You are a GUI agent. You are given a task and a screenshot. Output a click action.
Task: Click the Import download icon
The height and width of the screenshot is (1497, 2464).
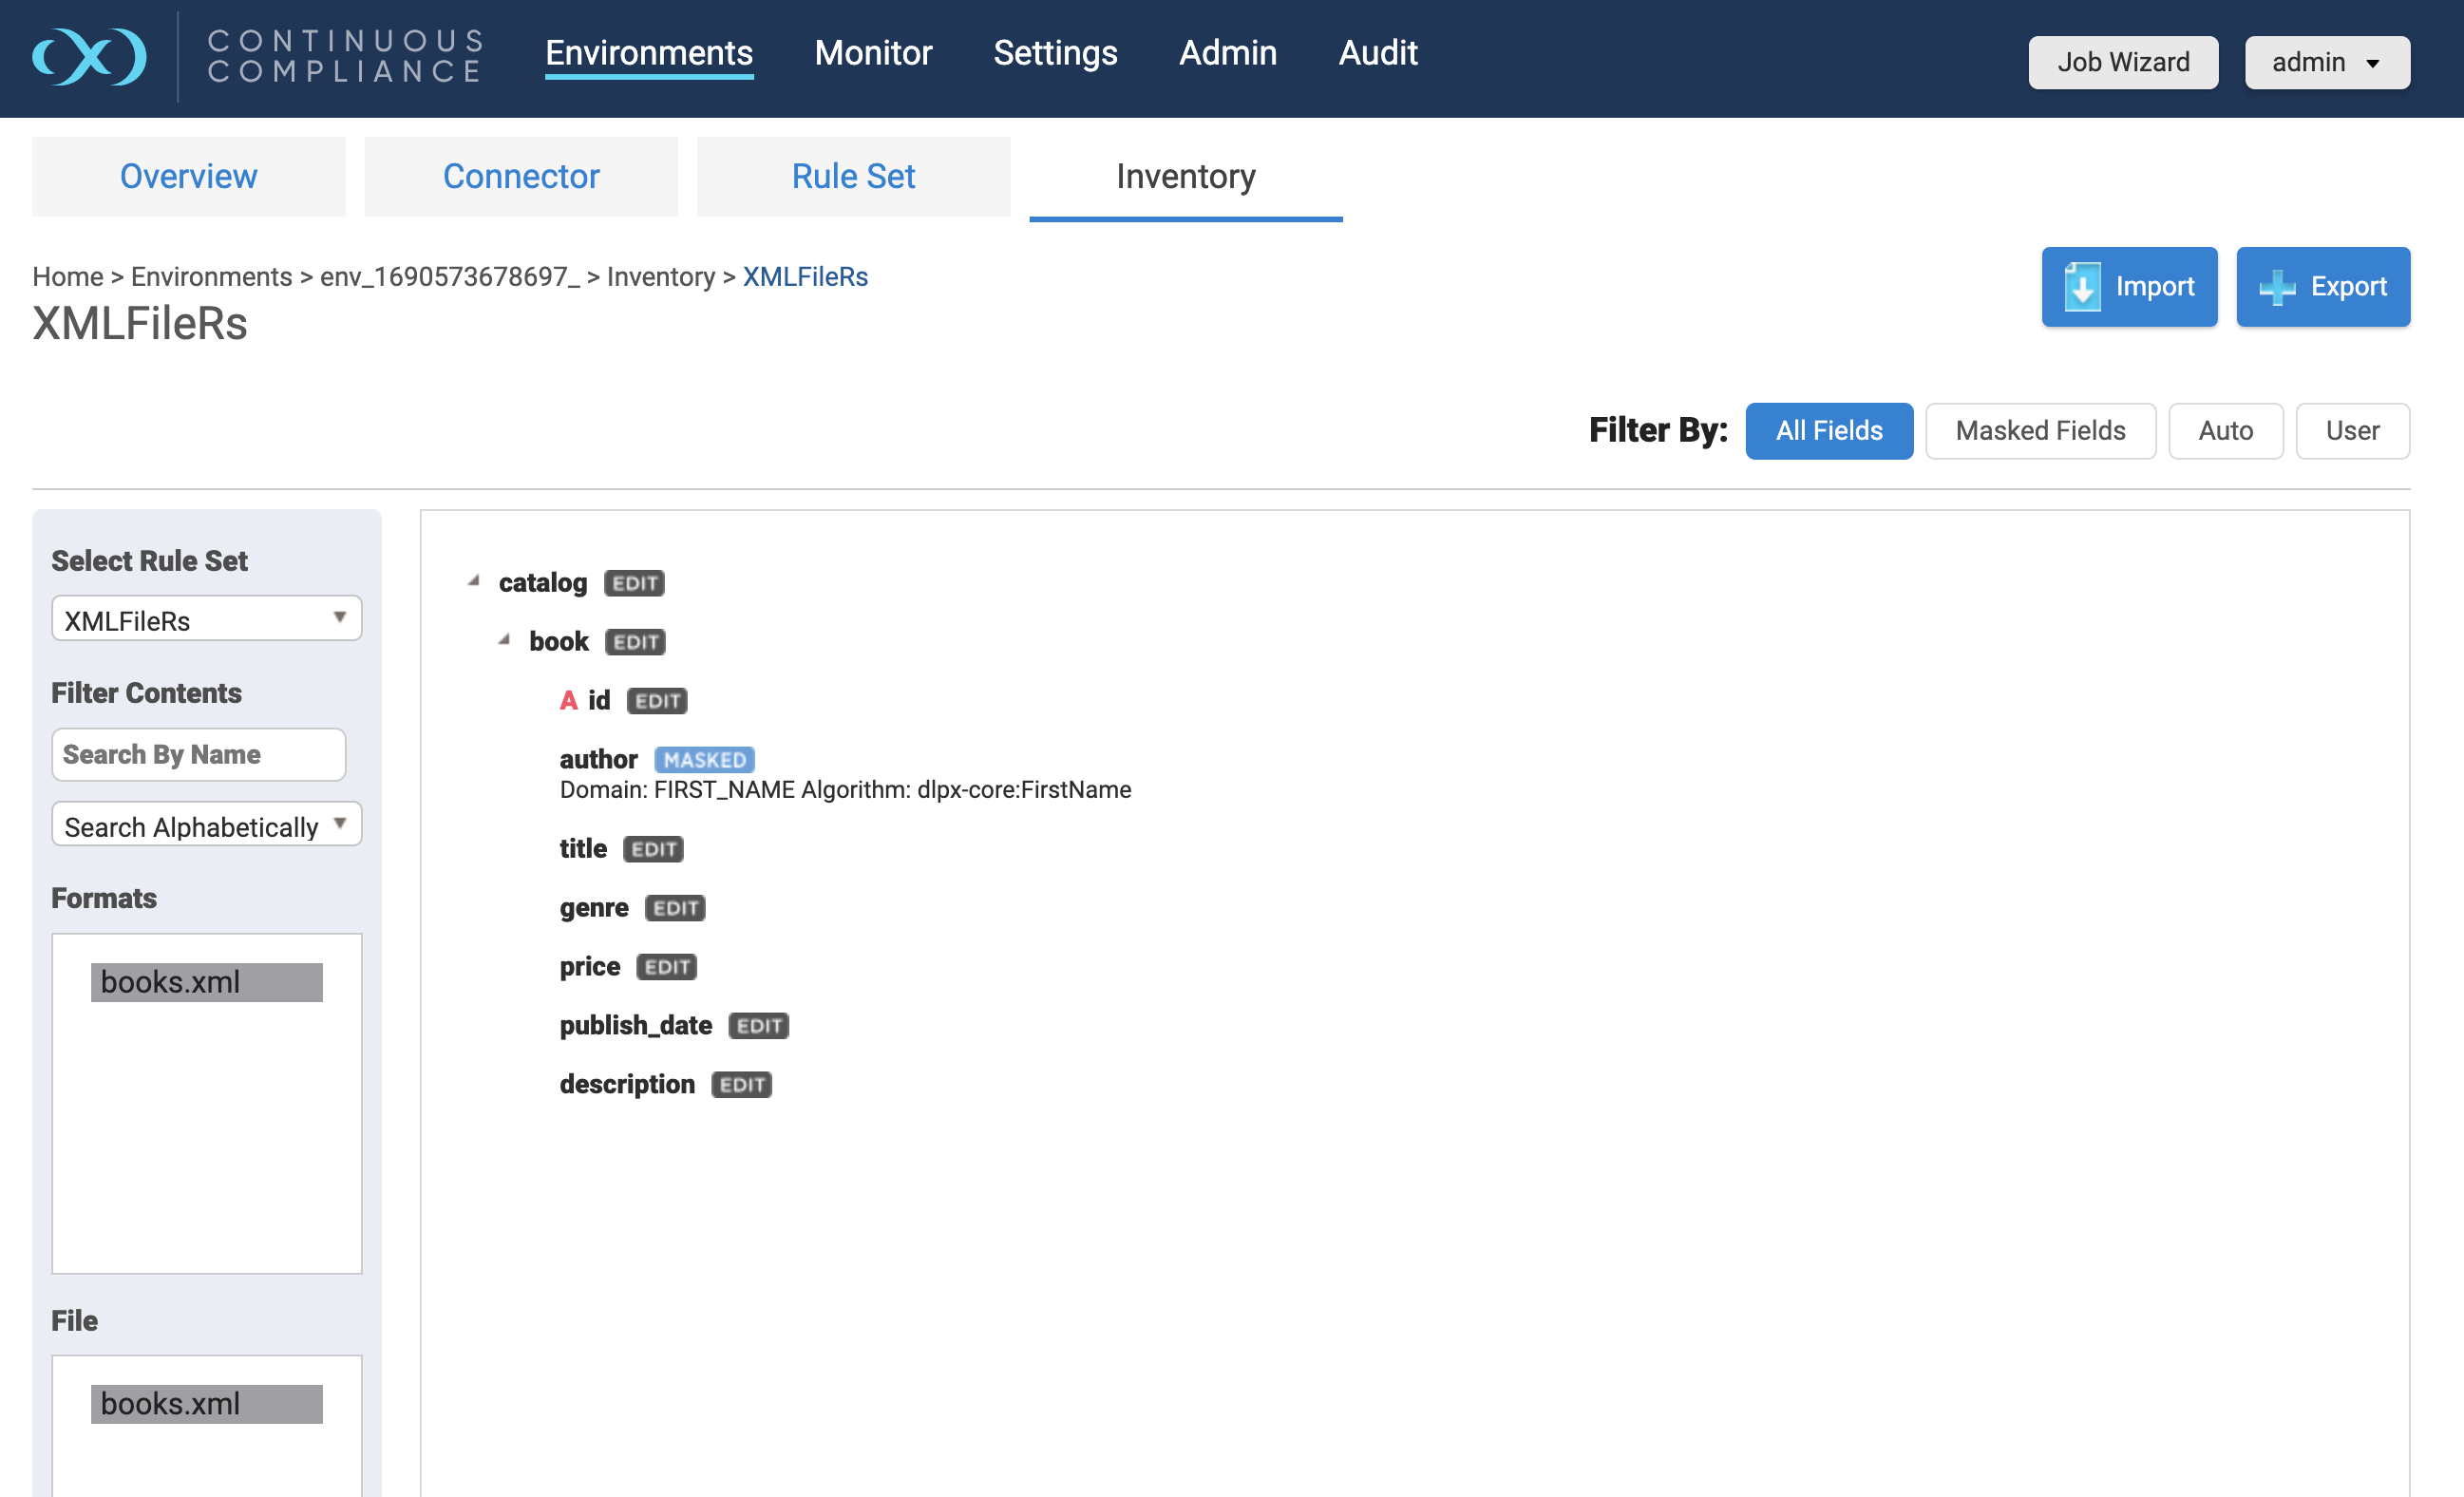pyautogui.click(x=2082, y=287)
